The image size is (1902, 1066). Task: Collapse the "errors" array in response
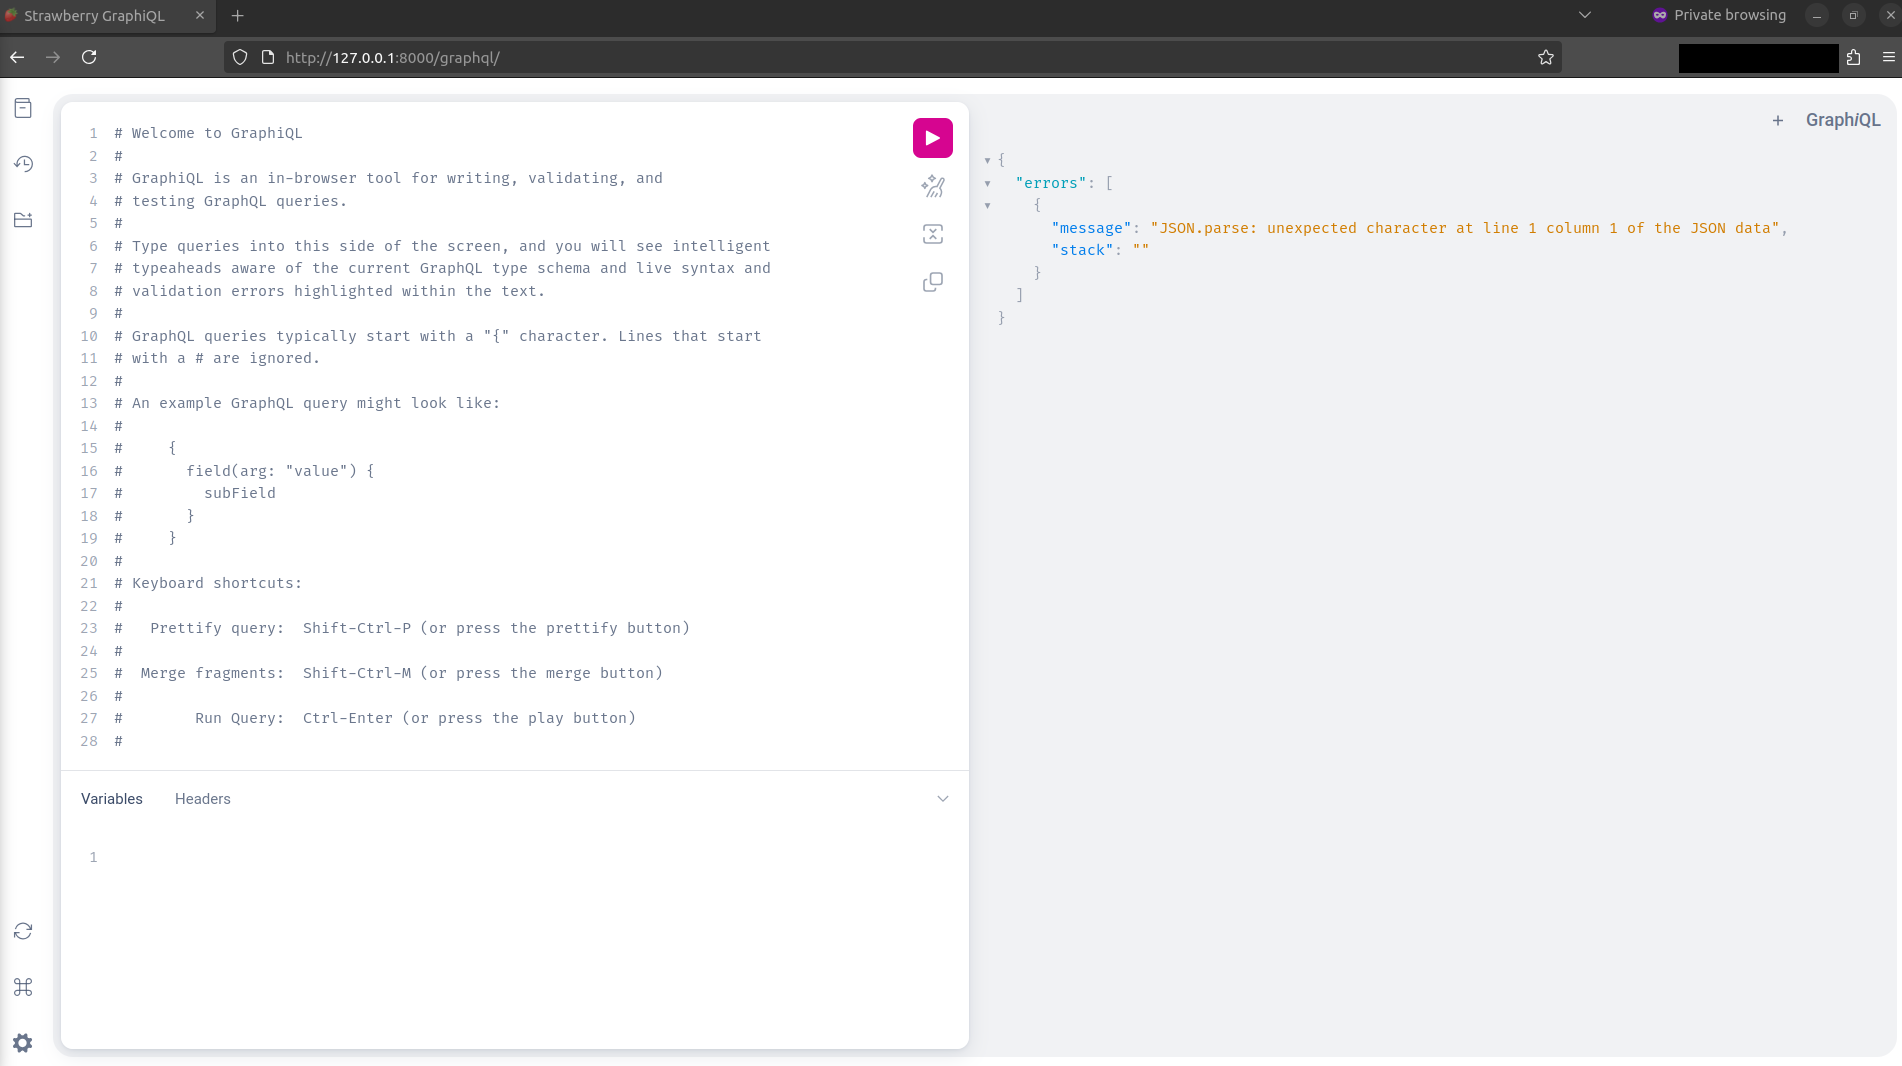987,183
